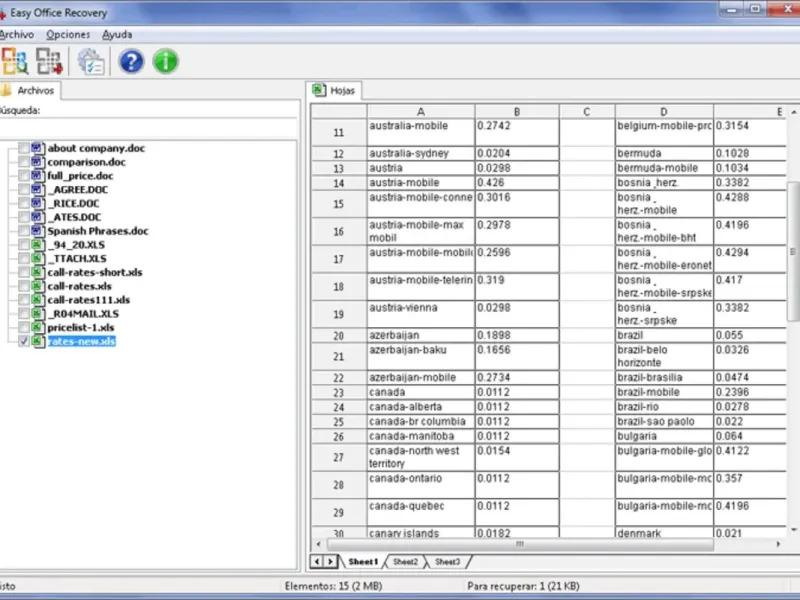Tick the checkbox for Spanish Phrases.doc

tap(23, 231)
